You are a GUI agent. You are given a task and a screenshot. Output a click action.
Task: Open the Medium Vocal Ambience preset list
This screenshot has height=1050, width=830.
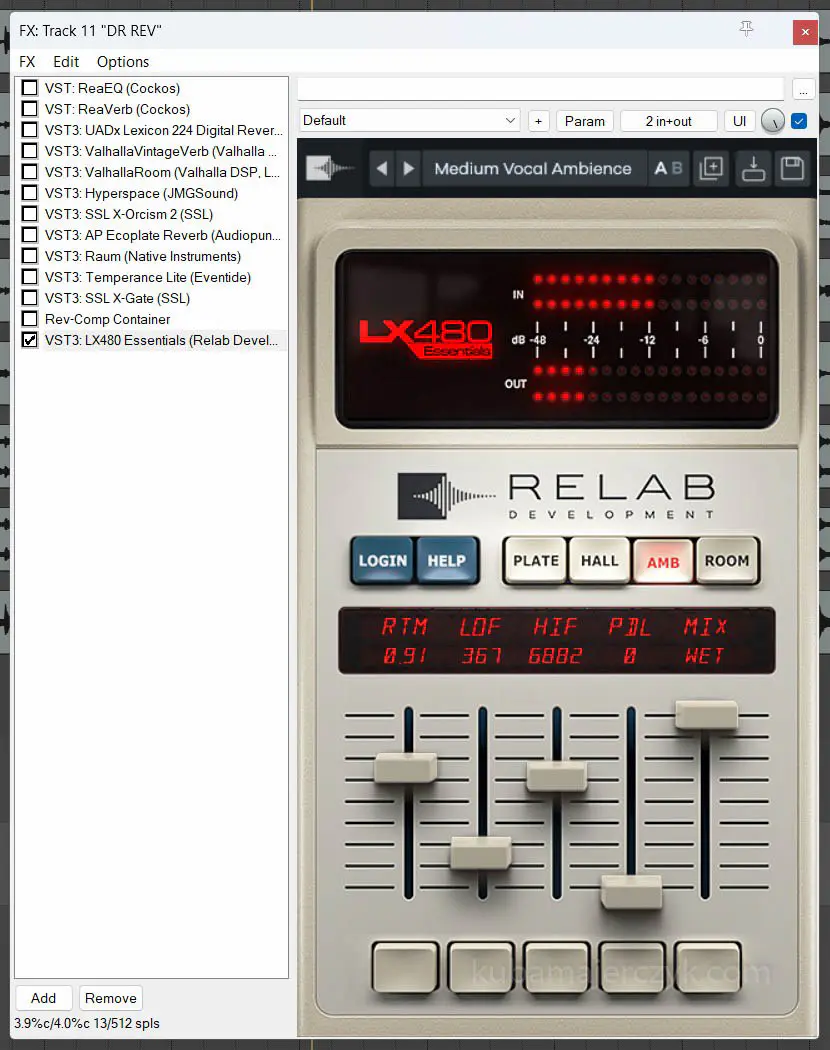(532, 169)
